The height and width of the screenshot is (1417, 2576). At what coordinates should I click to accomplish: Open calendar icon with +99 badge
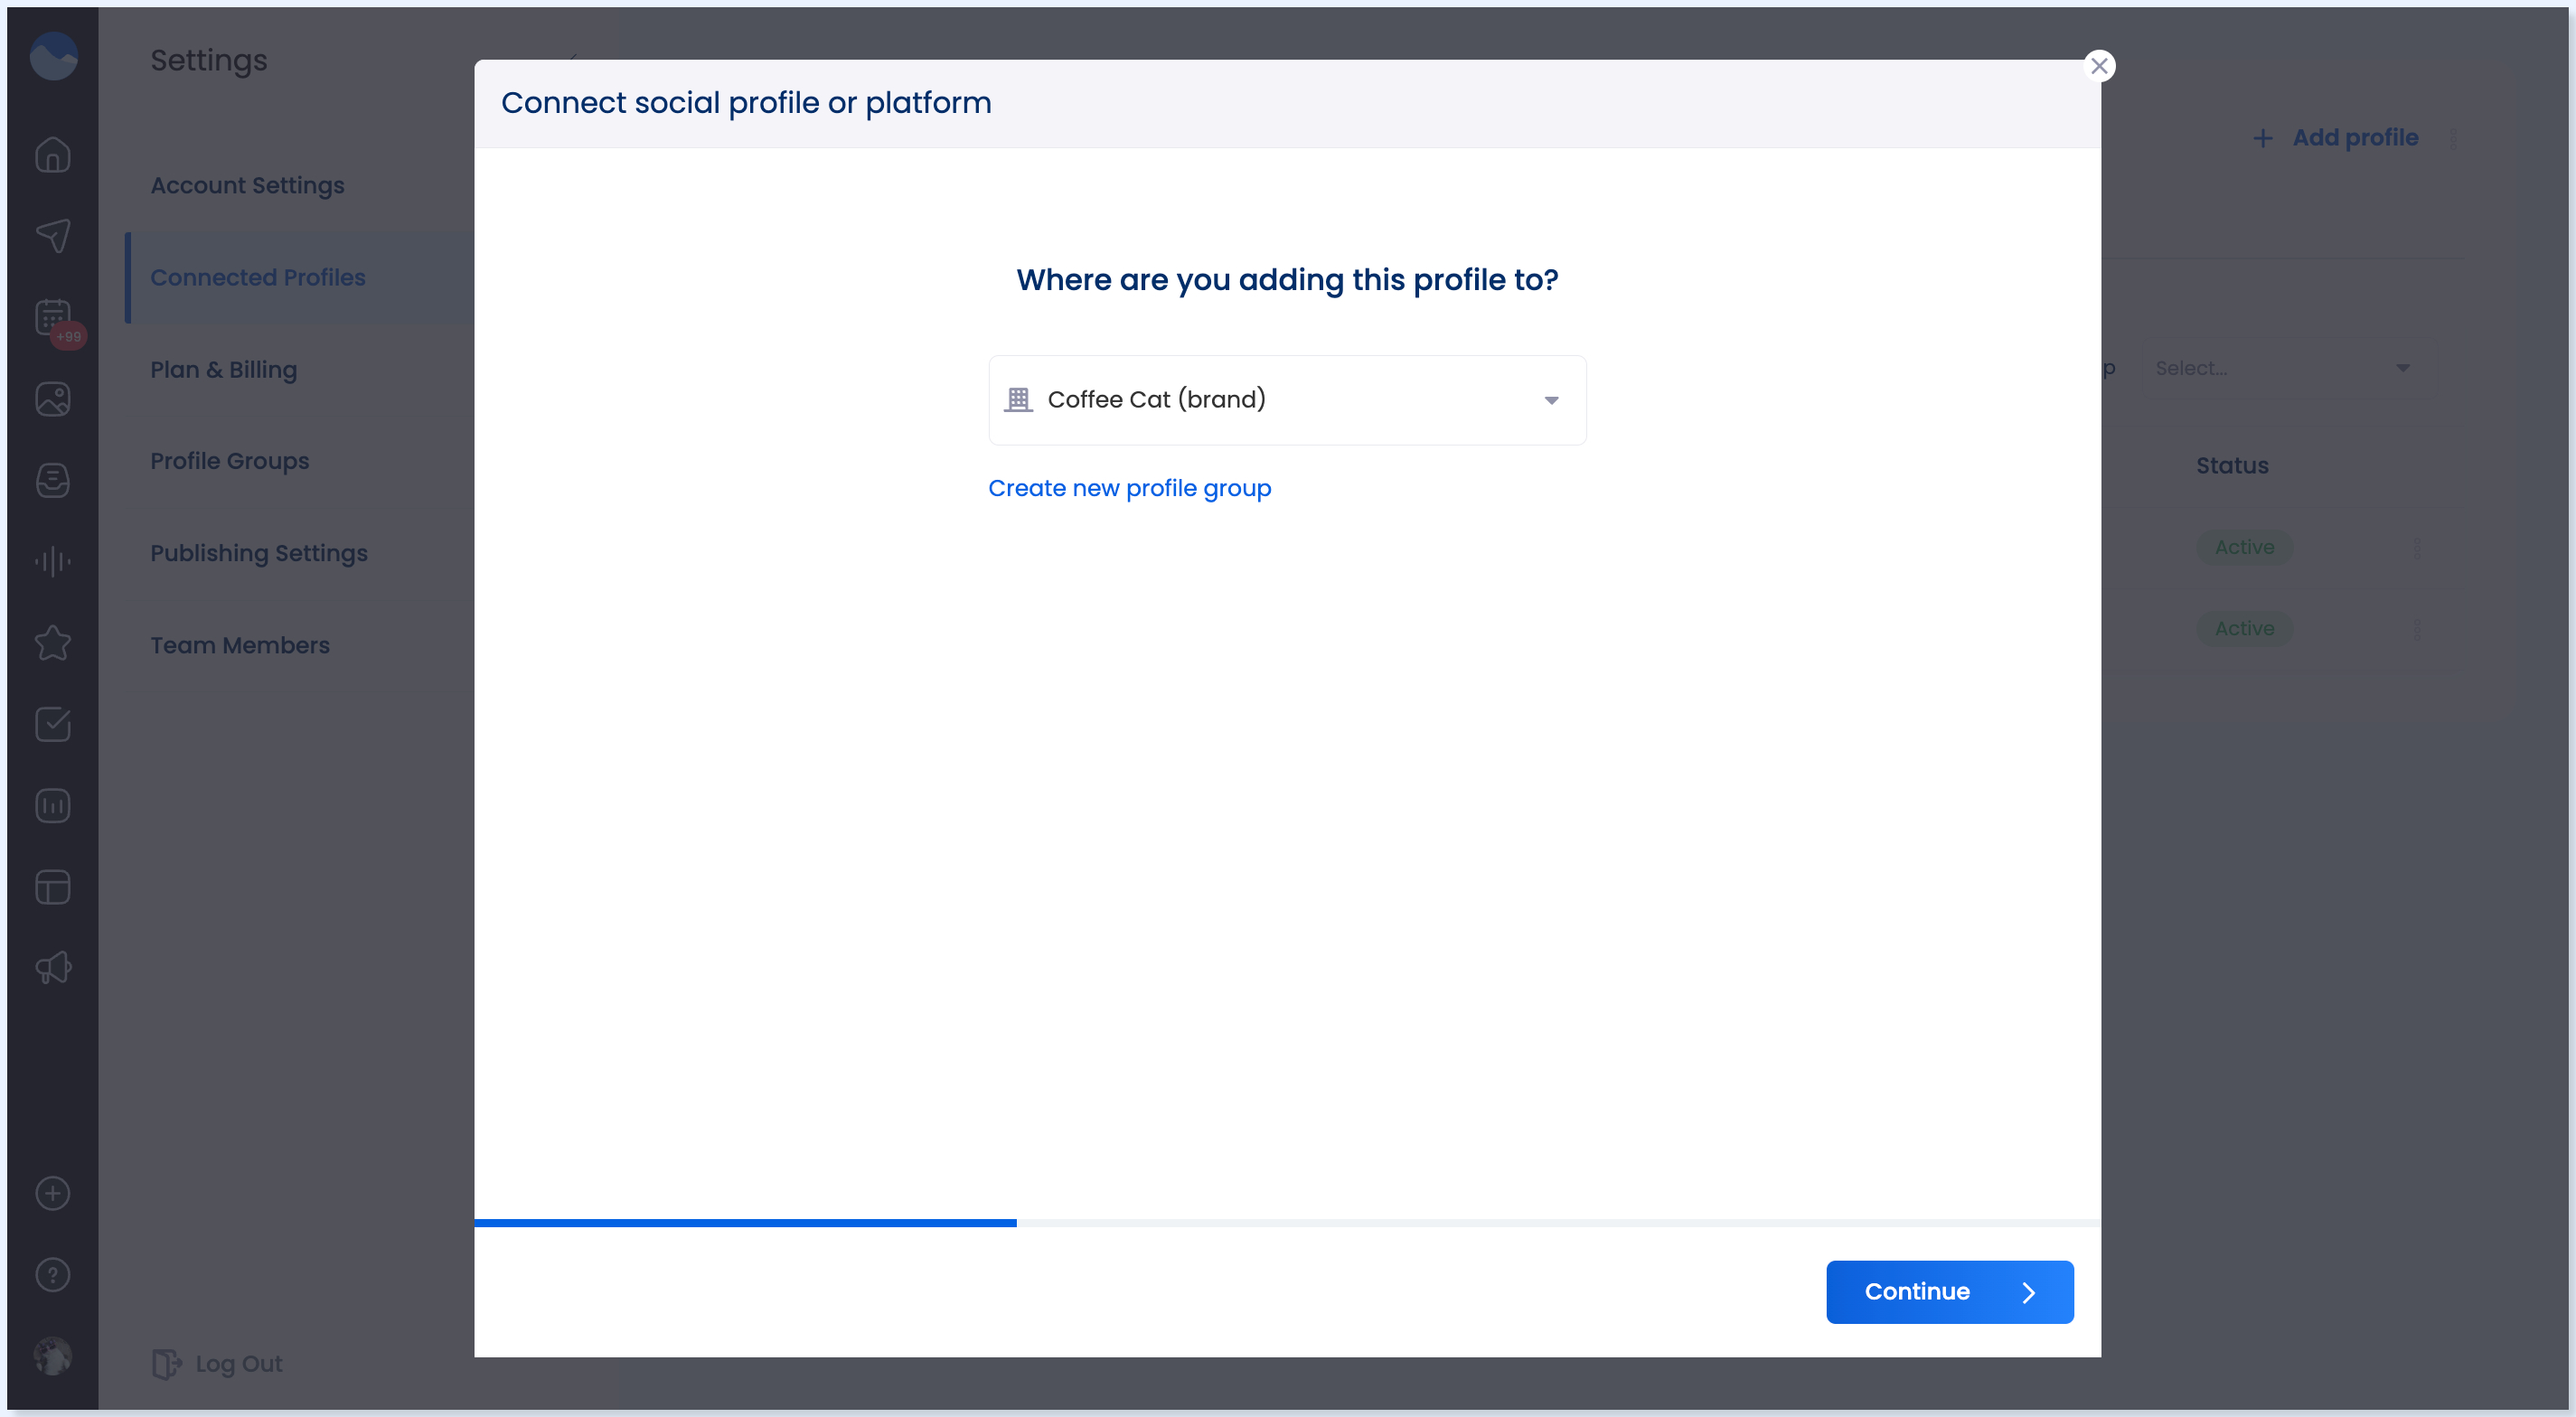tap(53, 318)
